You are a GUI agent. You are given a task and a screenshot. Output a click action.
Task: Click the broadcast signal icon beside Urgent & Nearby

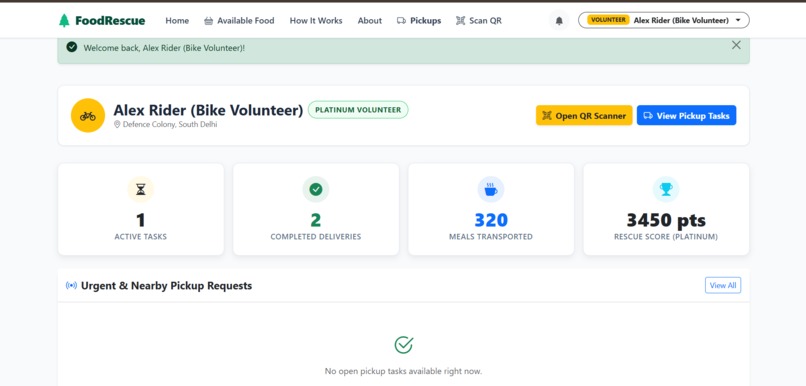click(71, 286)
